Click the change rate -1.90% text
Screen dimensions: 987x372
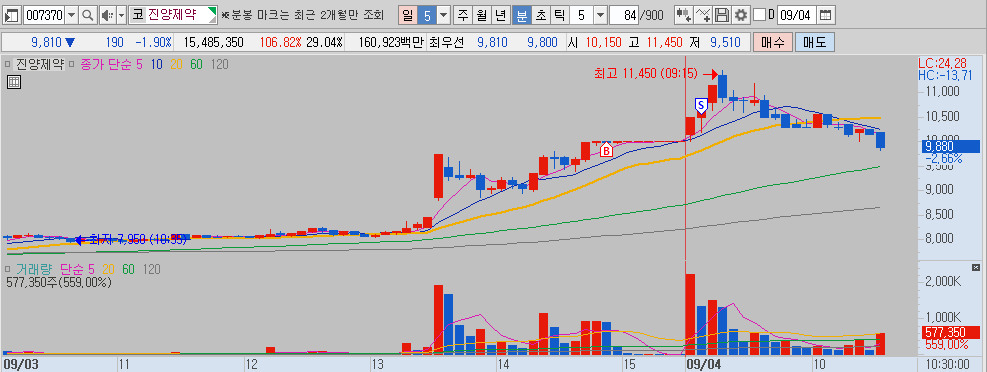(x=153, y=43)
